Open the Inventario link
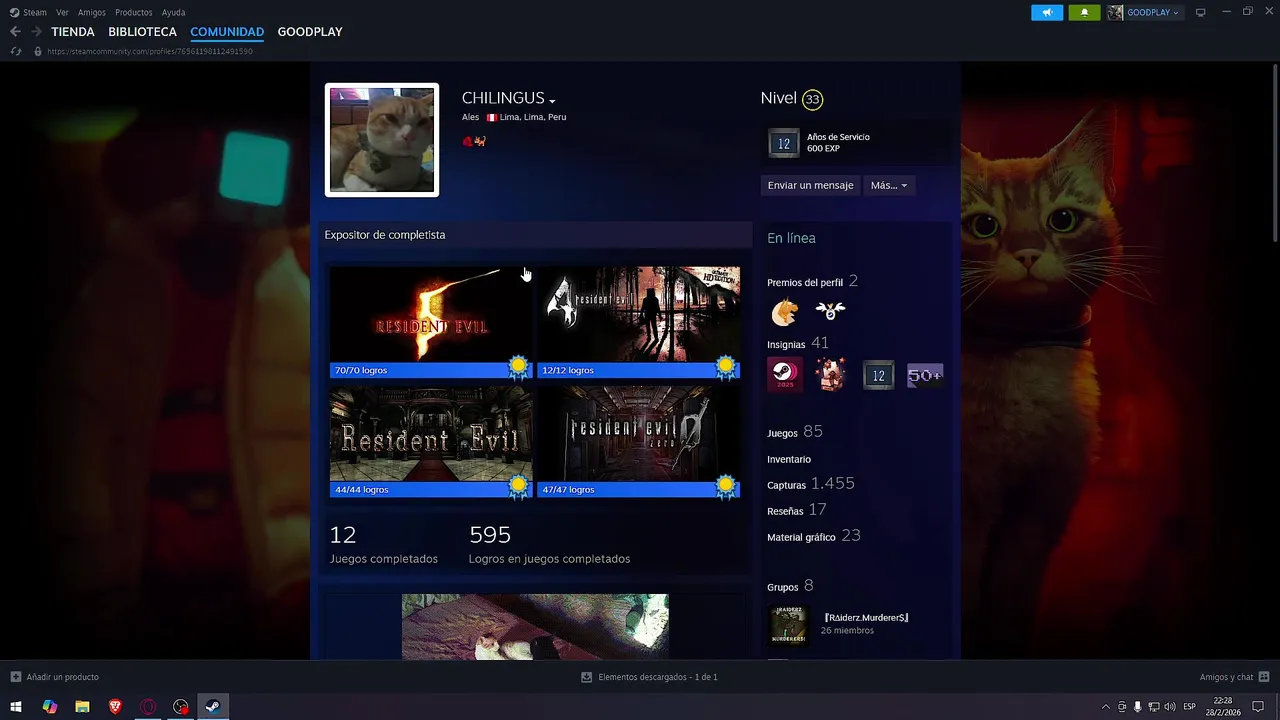The width and height of the screenshot is (1280, 720). 789,459
